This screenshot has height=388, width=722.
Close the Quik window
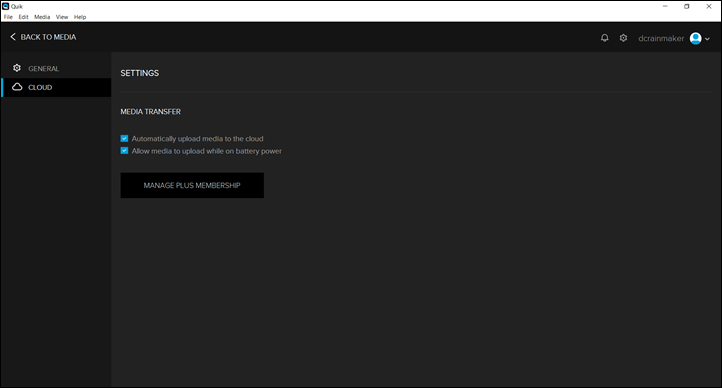click(709, 6)
